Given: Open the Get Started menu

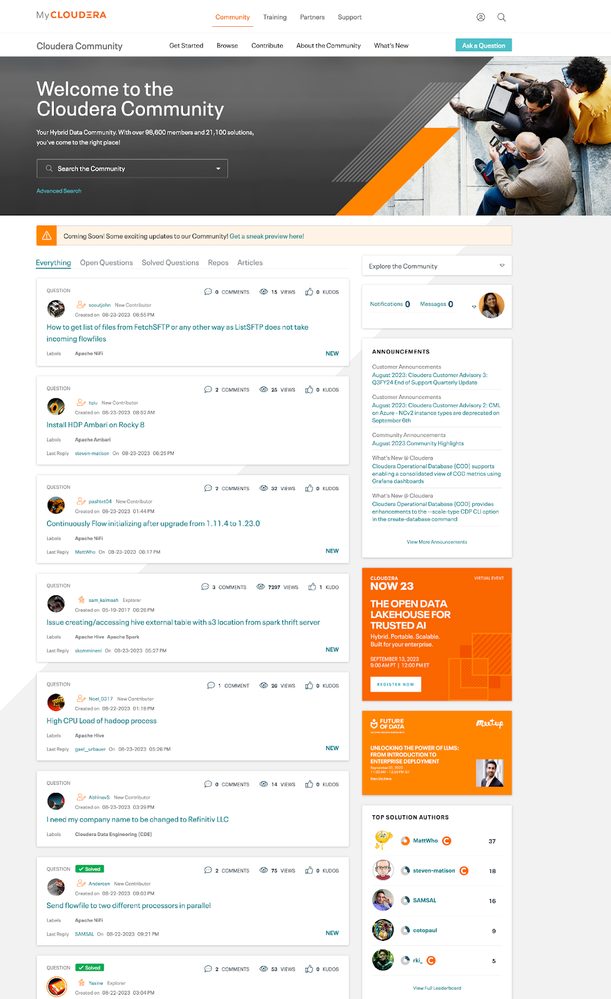Looking at the screenshot, I should point(186,46).
